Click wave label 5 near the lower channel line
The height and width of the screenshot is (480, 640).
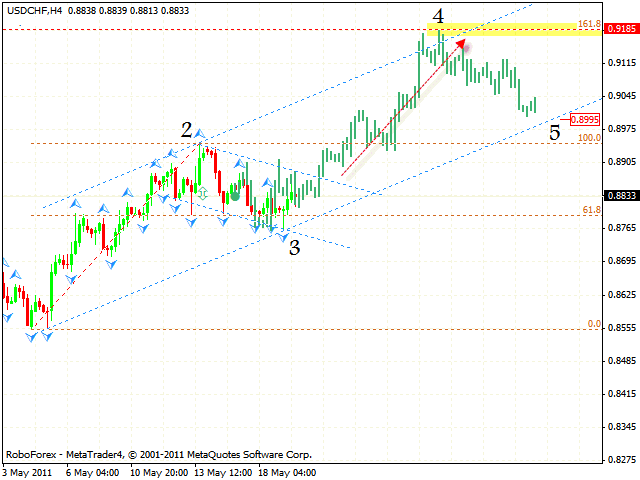click(554, 132)
